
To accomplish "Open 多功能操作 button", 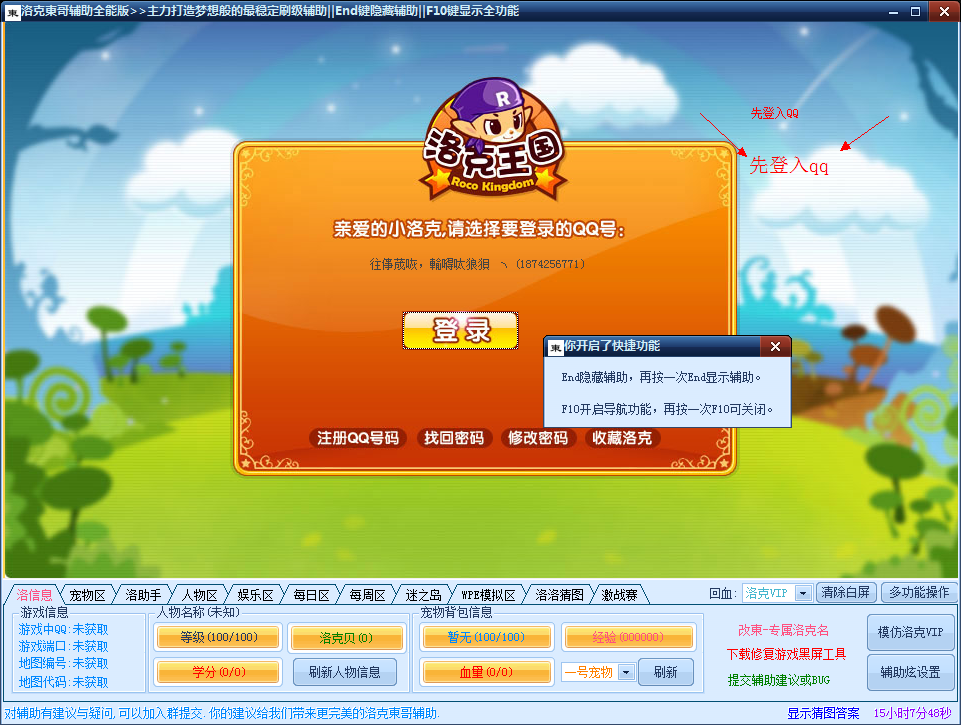I will 919,593.
